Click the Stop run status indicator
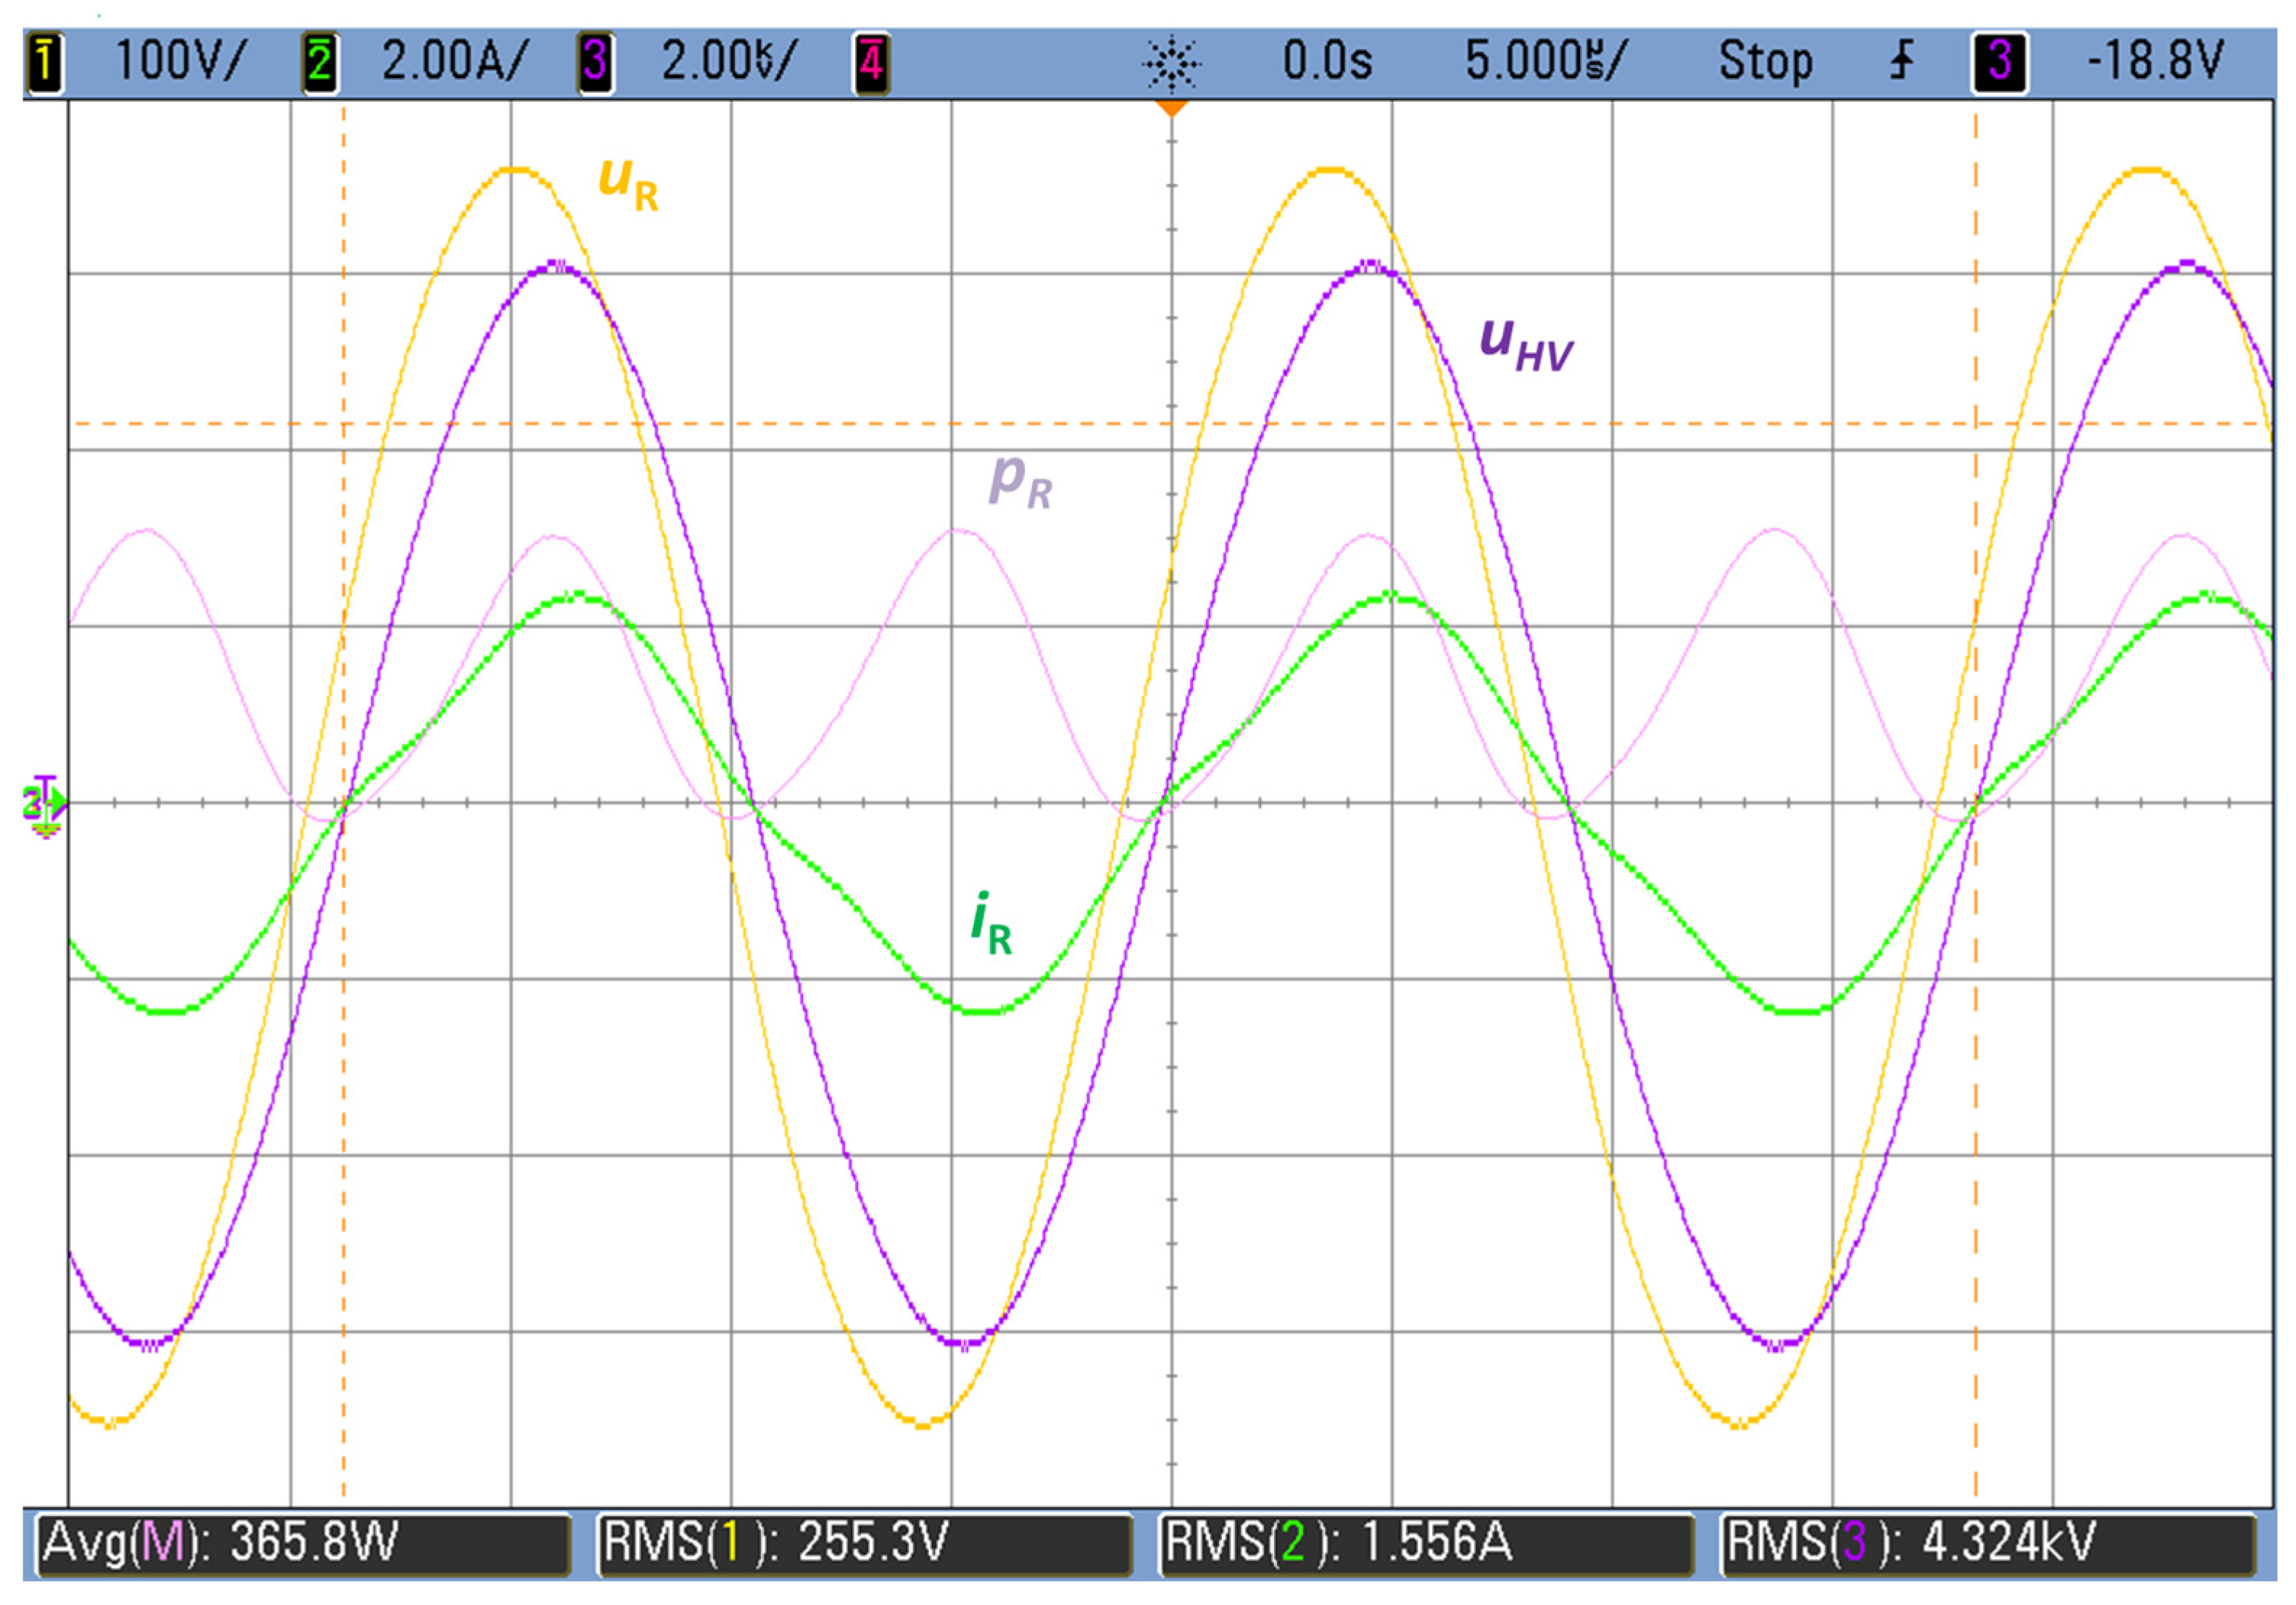The width and height of the screenshot is (2296, 1605). point(1765,62)
